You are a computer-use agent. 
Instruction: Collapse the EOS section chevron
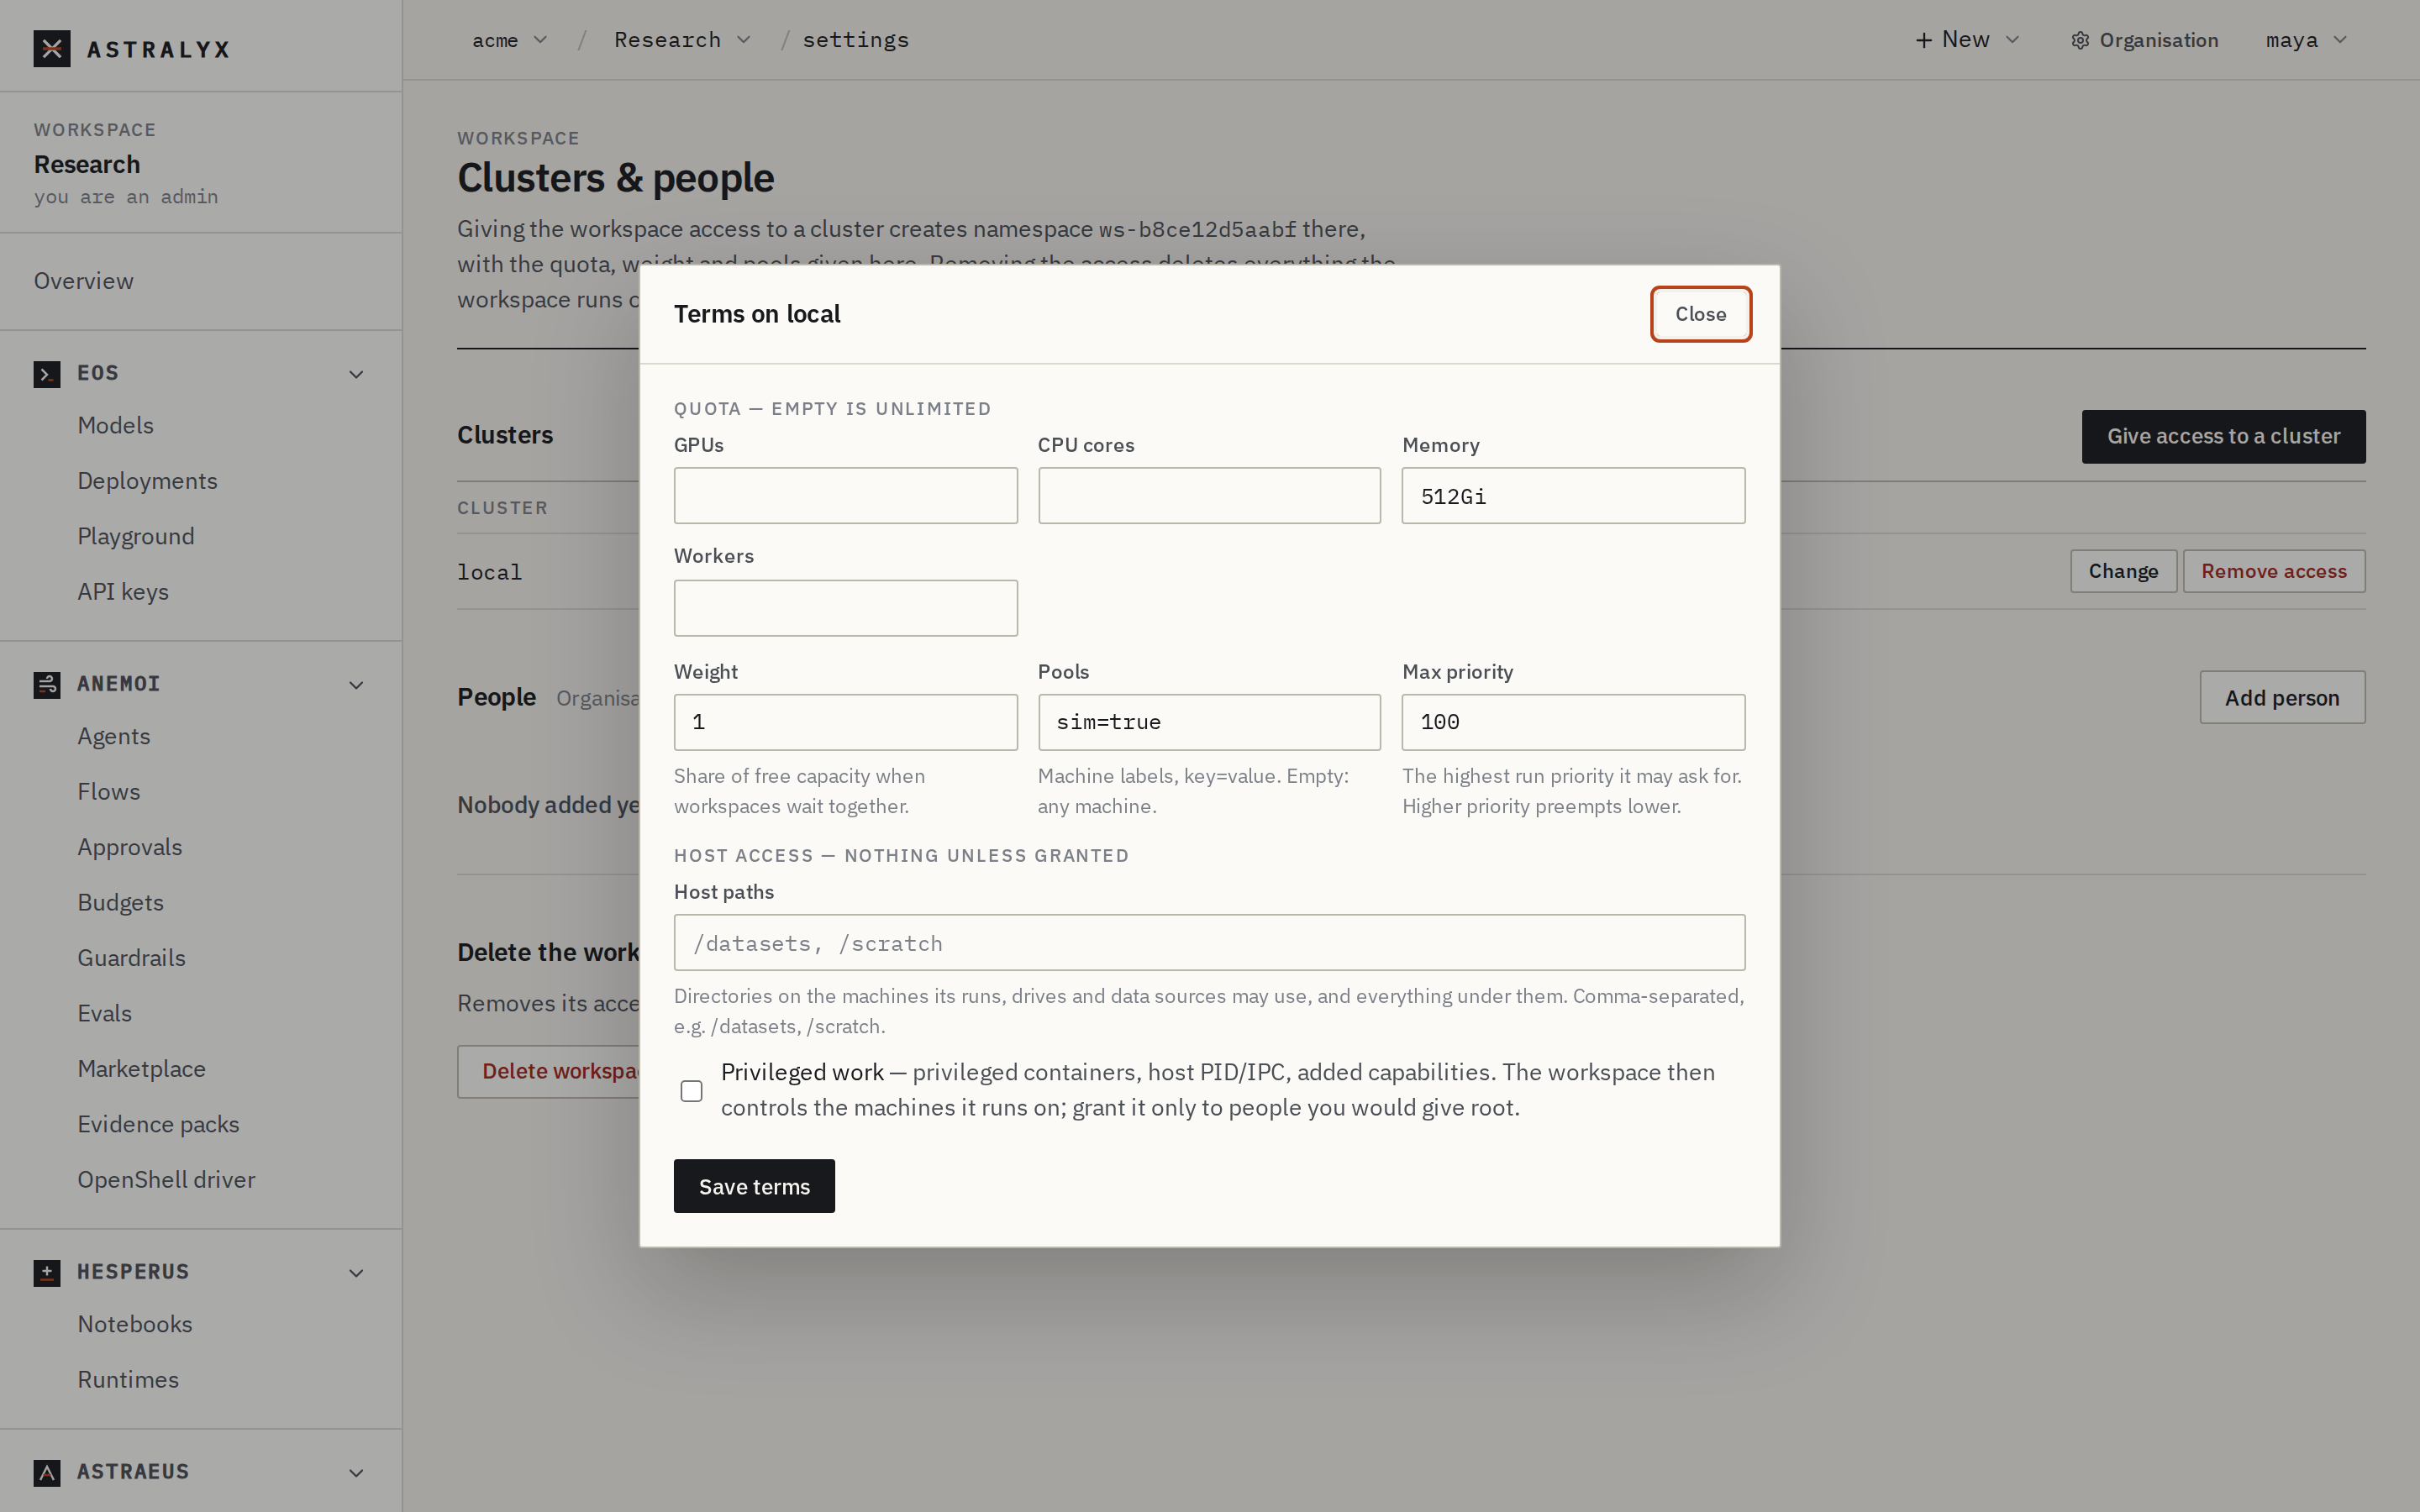pyautogui.click(x=356, y=375)
